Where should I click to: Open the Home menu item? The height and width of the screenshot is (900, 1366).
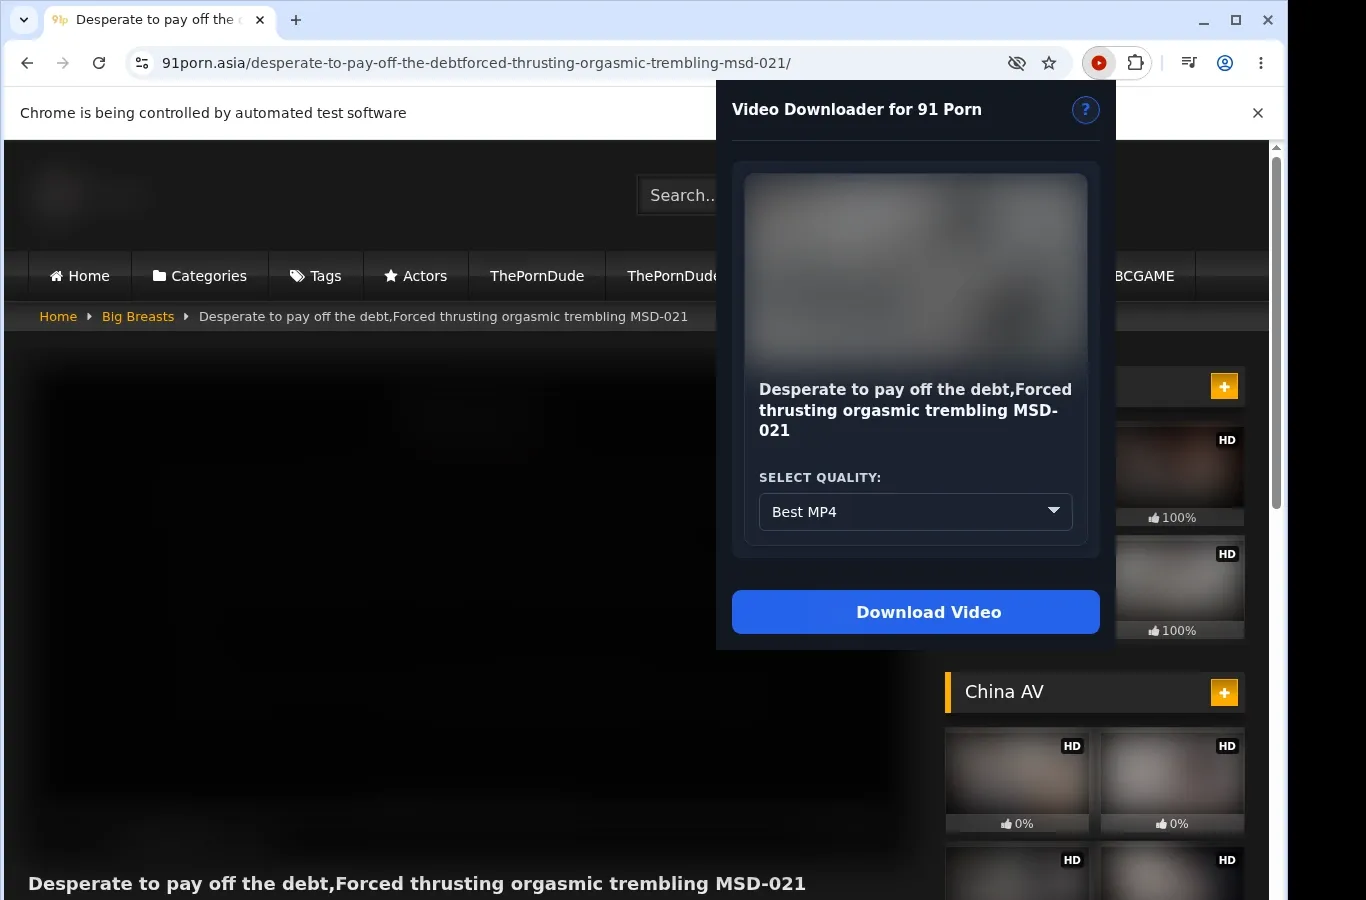point(80,276)
